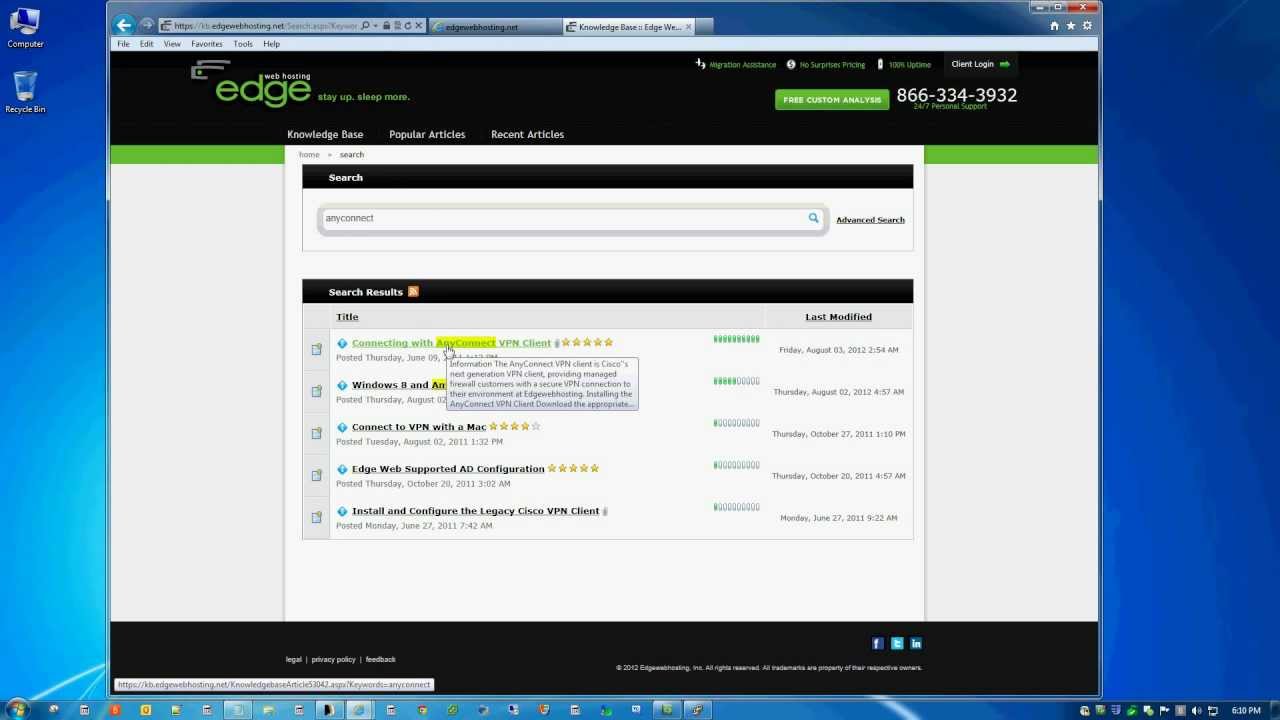Click the browser Back arrow button

123,25
